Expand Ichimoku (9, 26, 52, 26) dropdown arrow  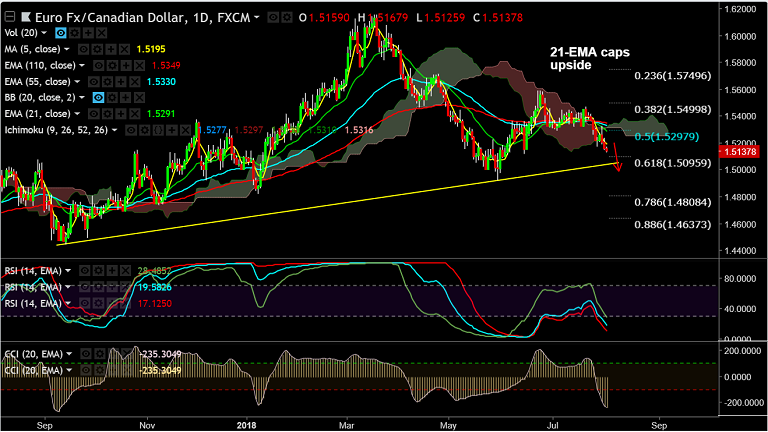point(114,130)
